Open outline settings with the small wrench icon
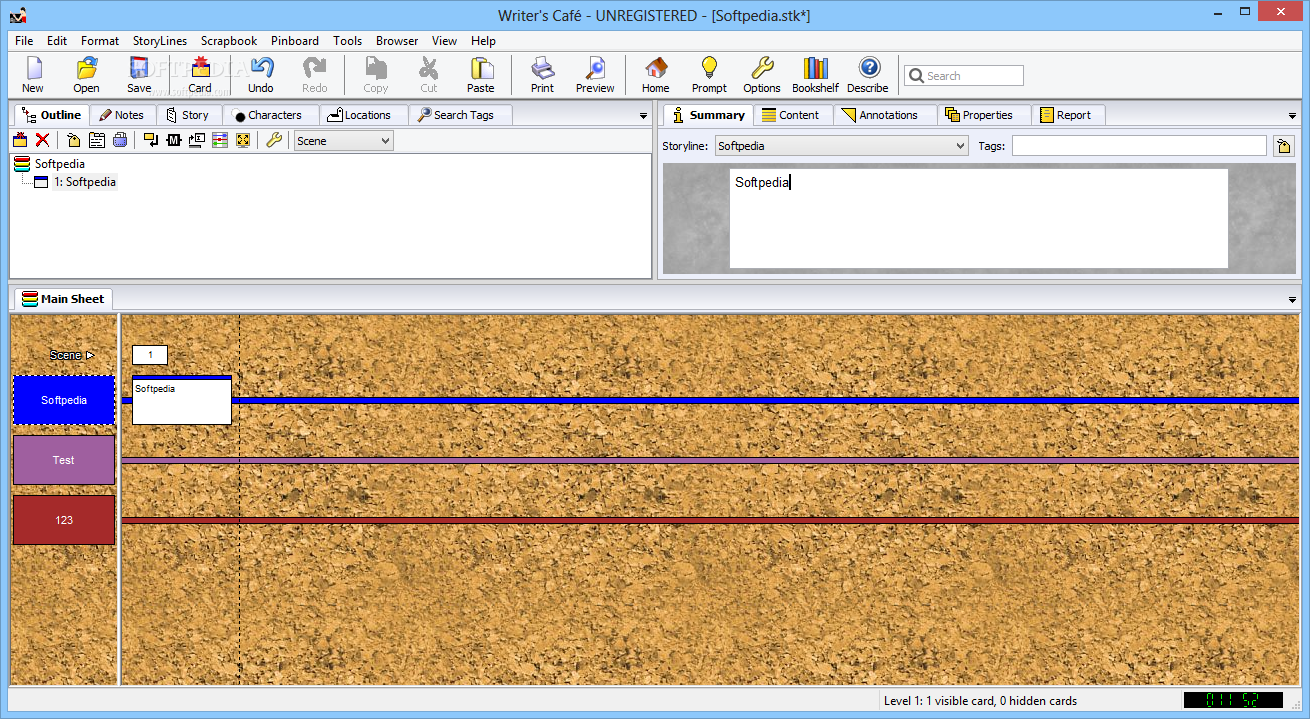The width and height of the screenshot is (1310, 719). (x=274, y=140)
